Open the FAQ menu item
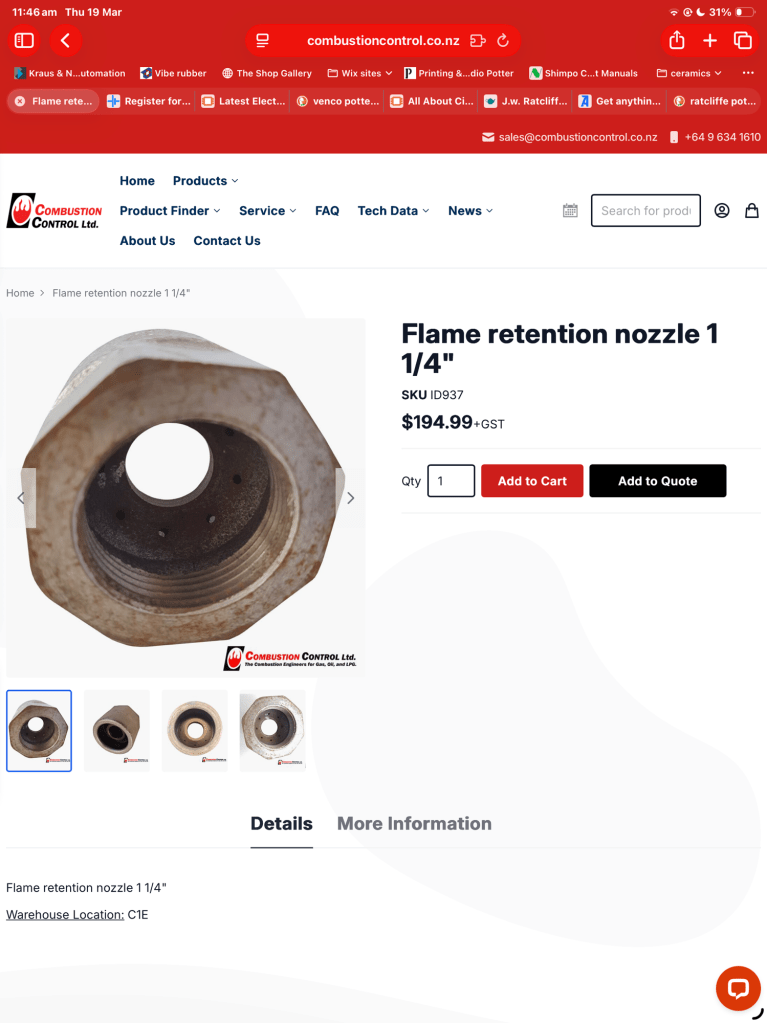The width and height of the screenshot is (767, 1023). 327,211
